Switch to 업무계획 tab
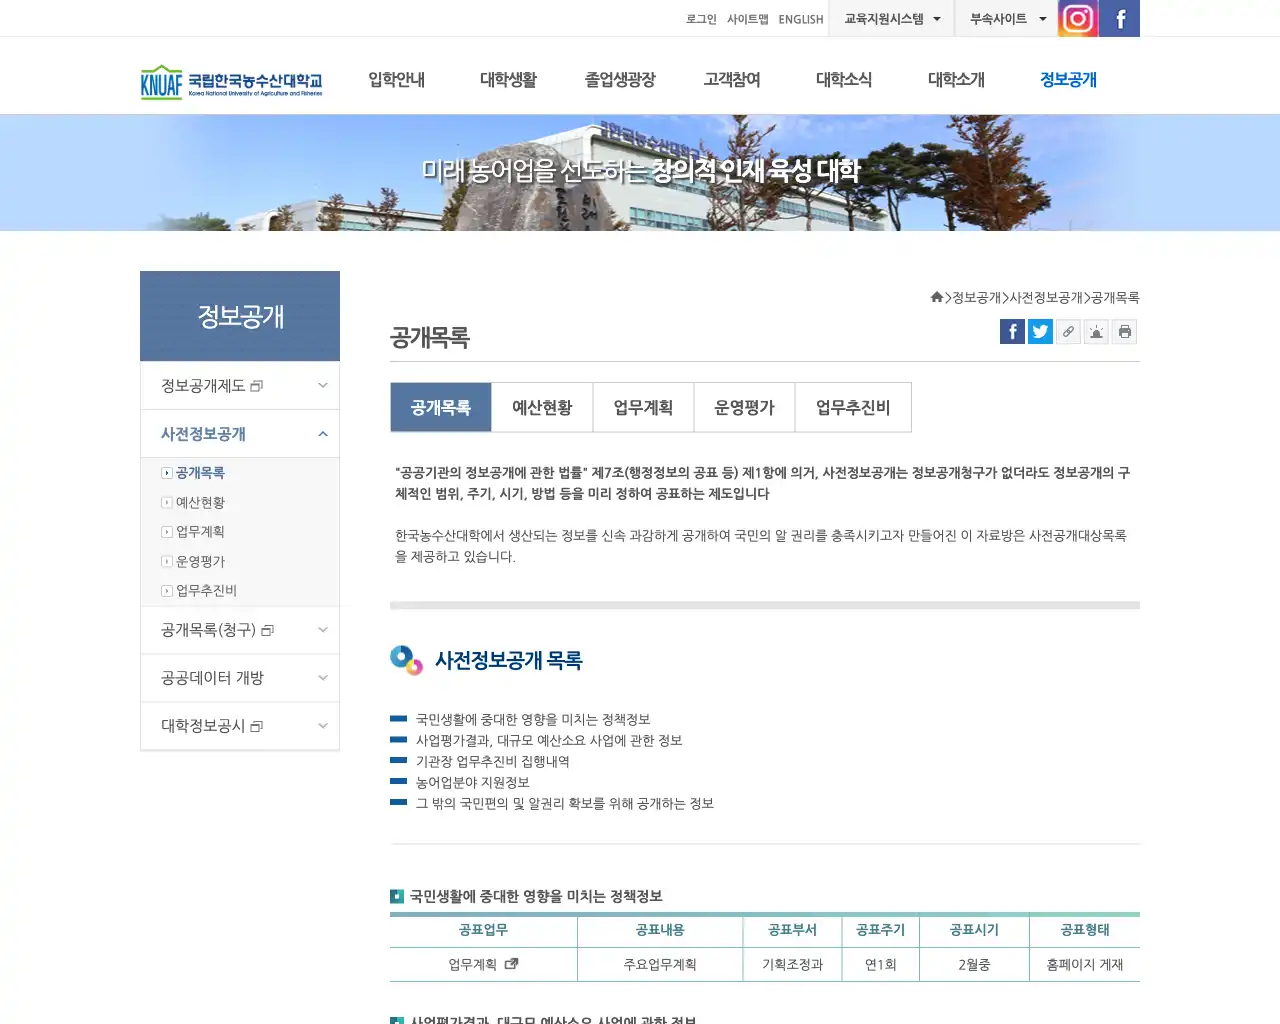The image size is (1280, 1024). coord(643,407)
